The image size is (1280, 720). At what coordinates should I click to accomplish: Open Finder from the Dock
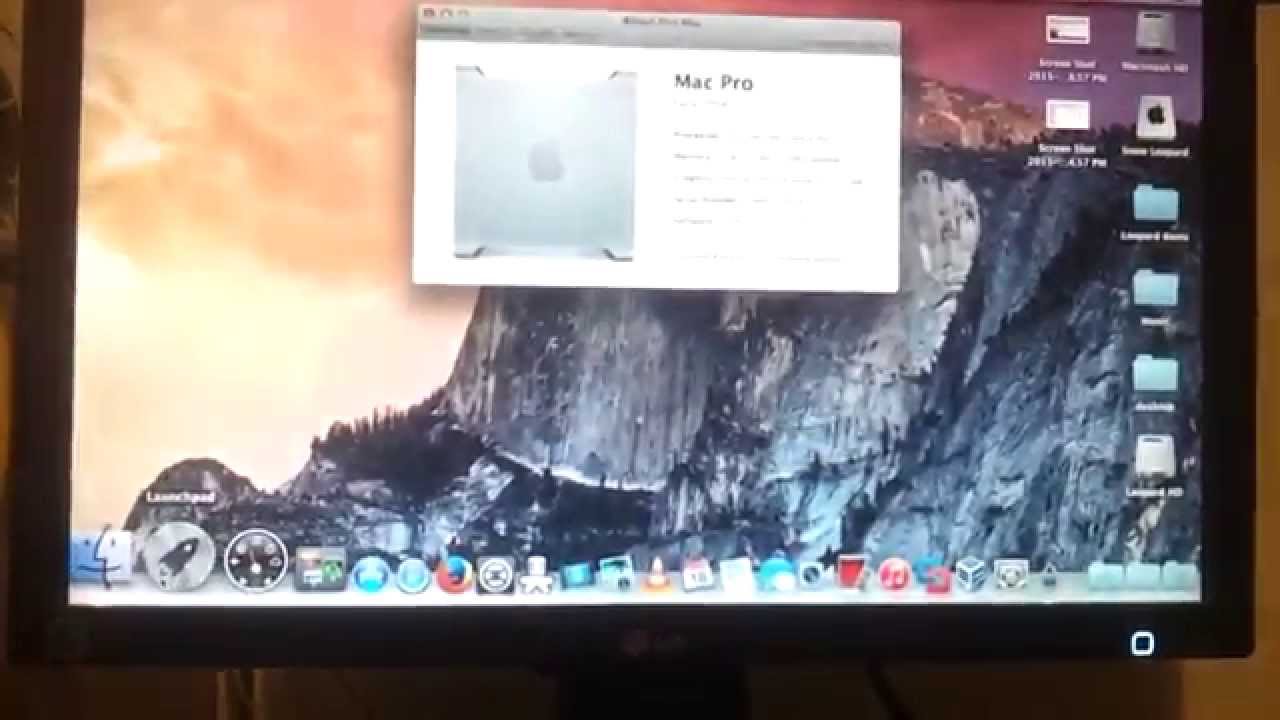[x=102, y=557]
